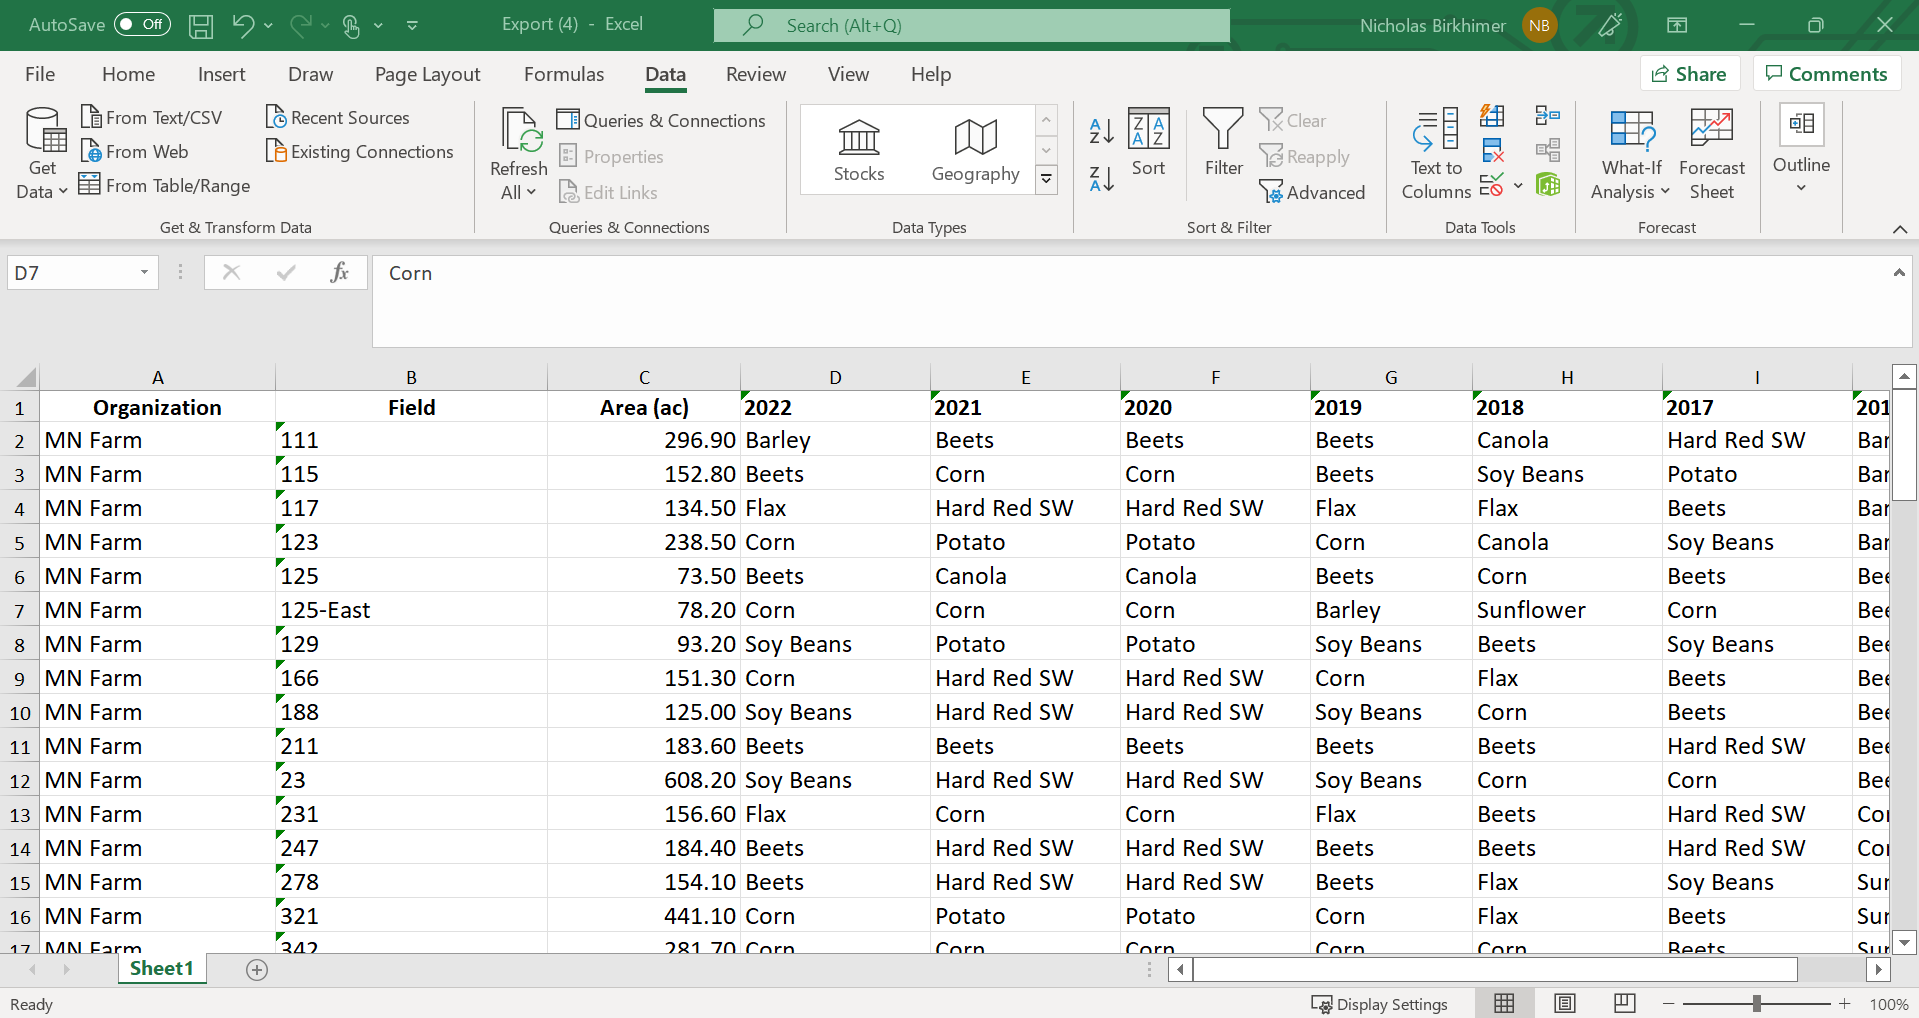The height and width of the screenshot is (1018, 1919).
Task: Select the Stocks data type
Action: [859, 150]
